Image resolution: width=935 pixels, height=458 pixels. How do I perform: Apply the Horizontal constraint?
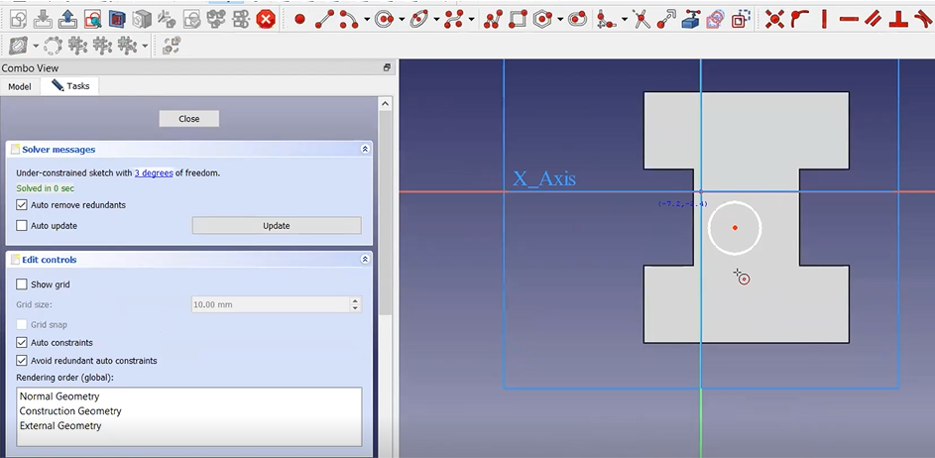pos(849,20)
